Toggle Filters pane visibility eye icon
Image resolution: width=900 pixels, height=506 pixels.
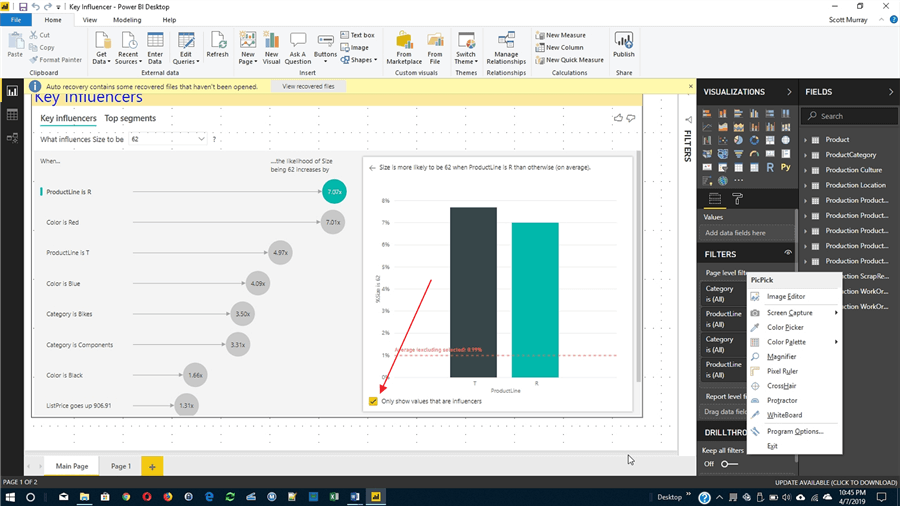tap(788, 253)
